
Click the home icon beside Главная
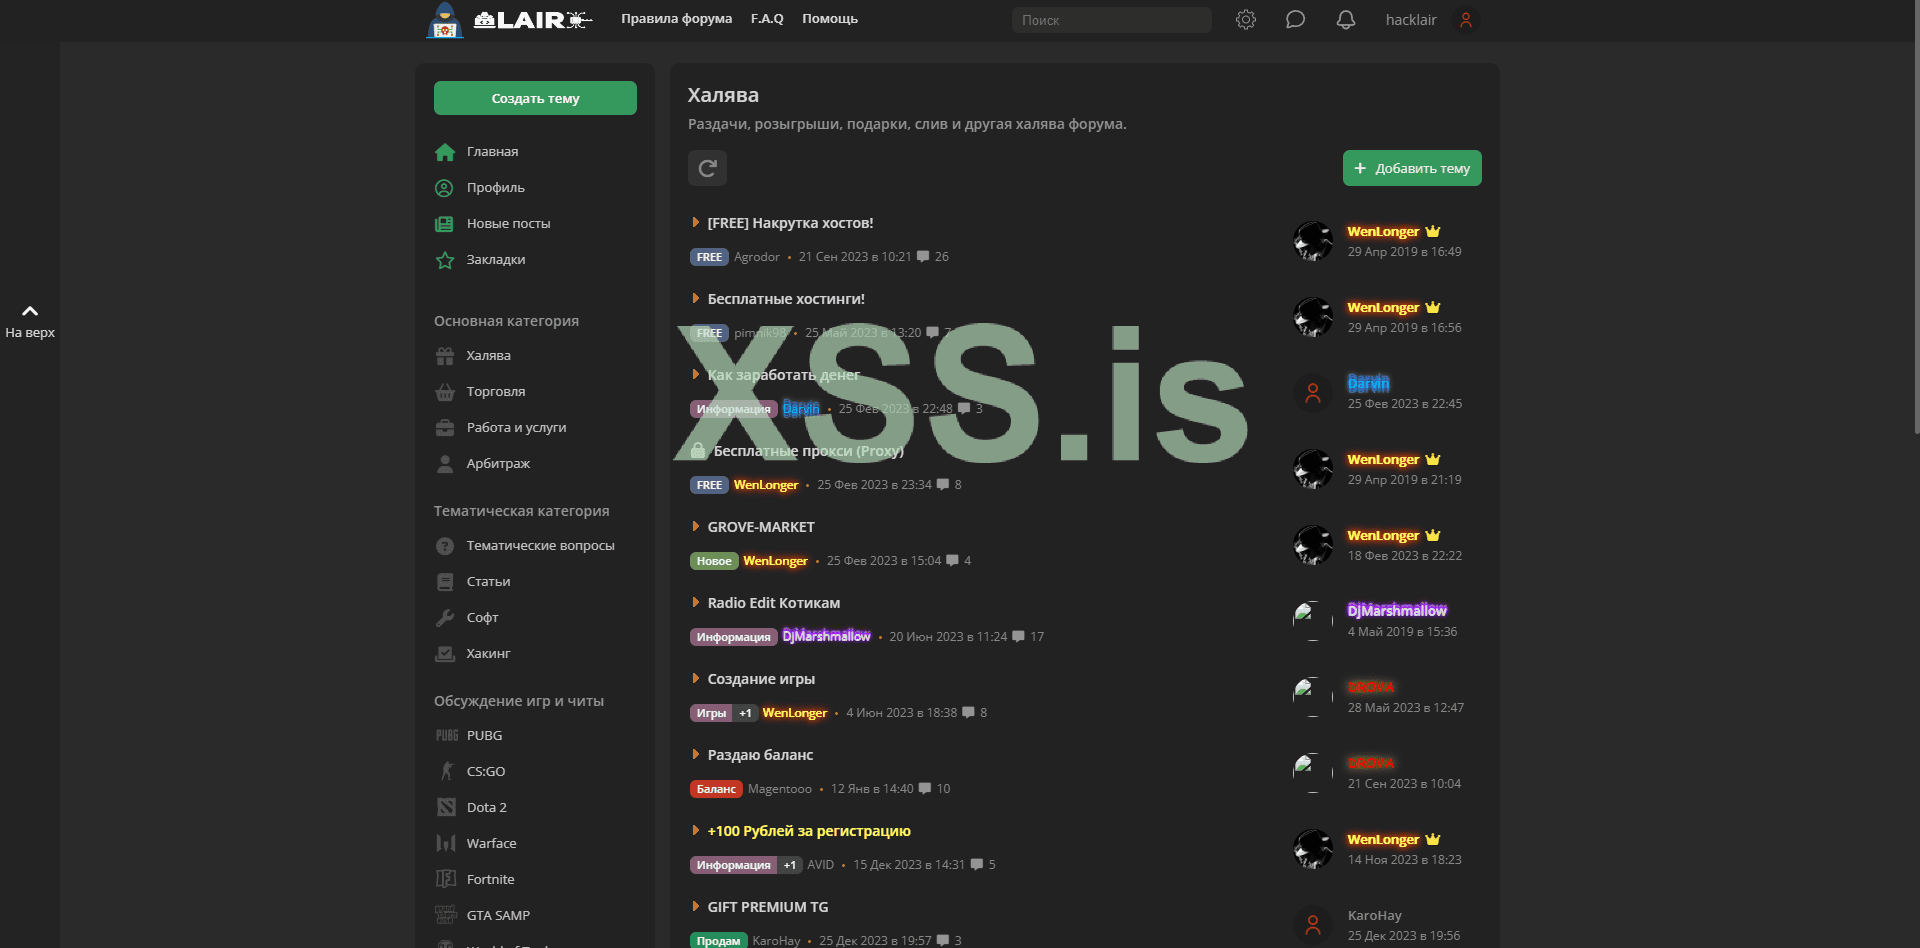(x=445, y=152)
